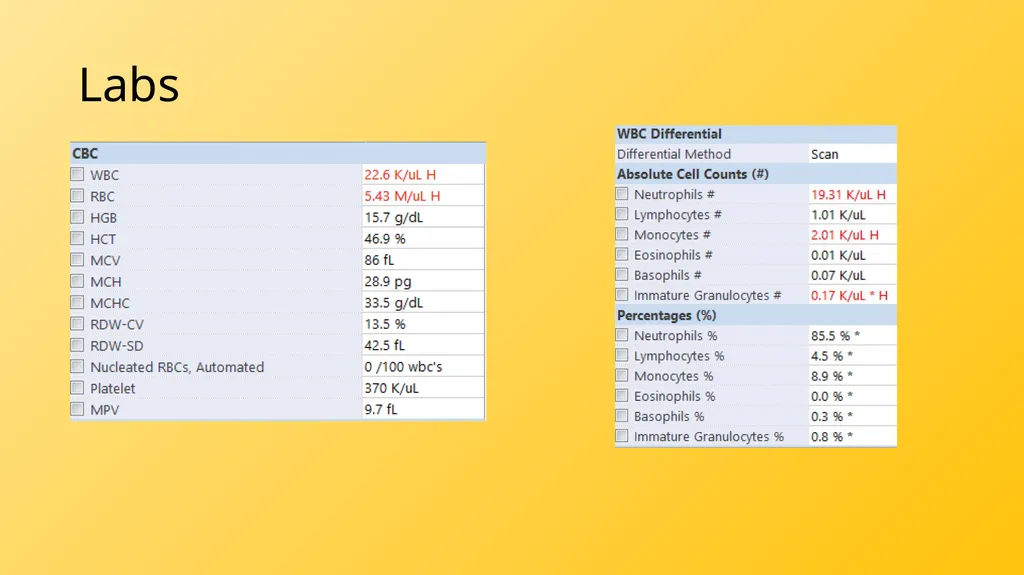Toggle the Monocytes % checkbox
Image resolution: width=1024 pixels, height=575 pixels.
tap(622, 376)
